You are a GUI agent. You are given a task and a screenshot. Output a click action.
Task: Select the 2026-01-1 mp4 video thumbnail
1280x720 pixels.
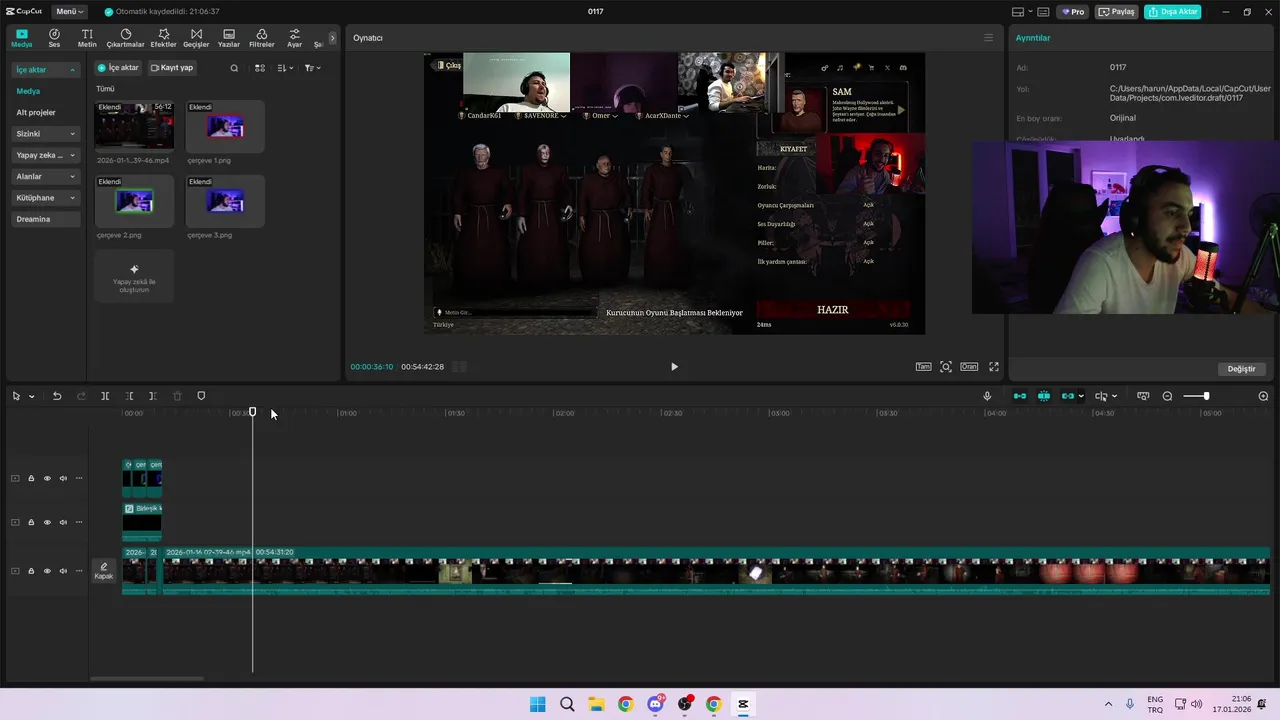(x=134, y=126)
